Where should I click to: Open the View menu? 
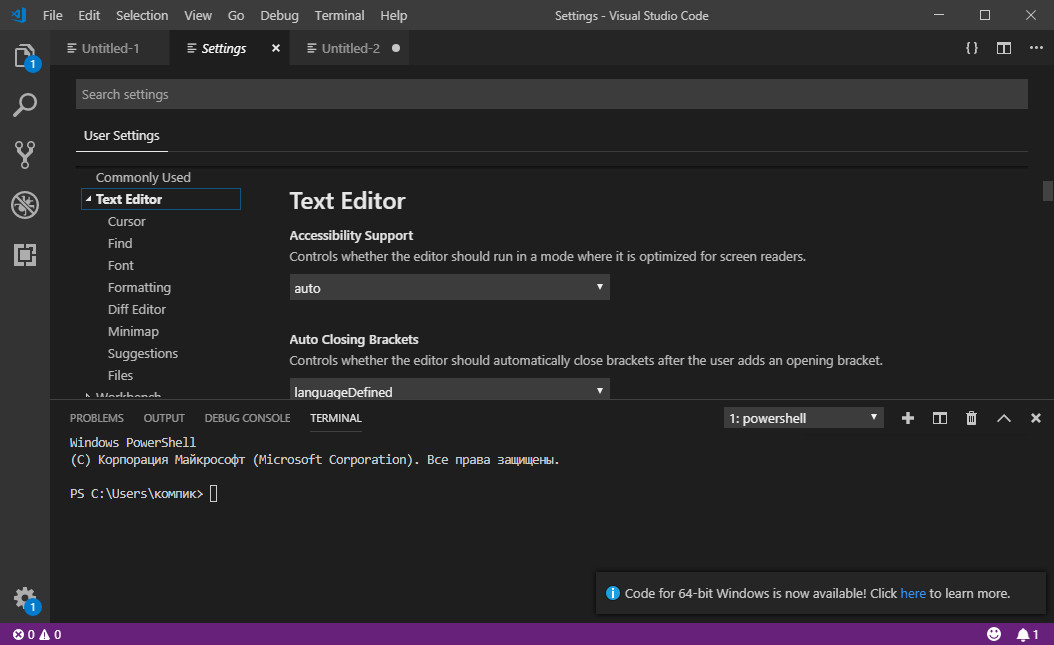click(x=198, y=15)
